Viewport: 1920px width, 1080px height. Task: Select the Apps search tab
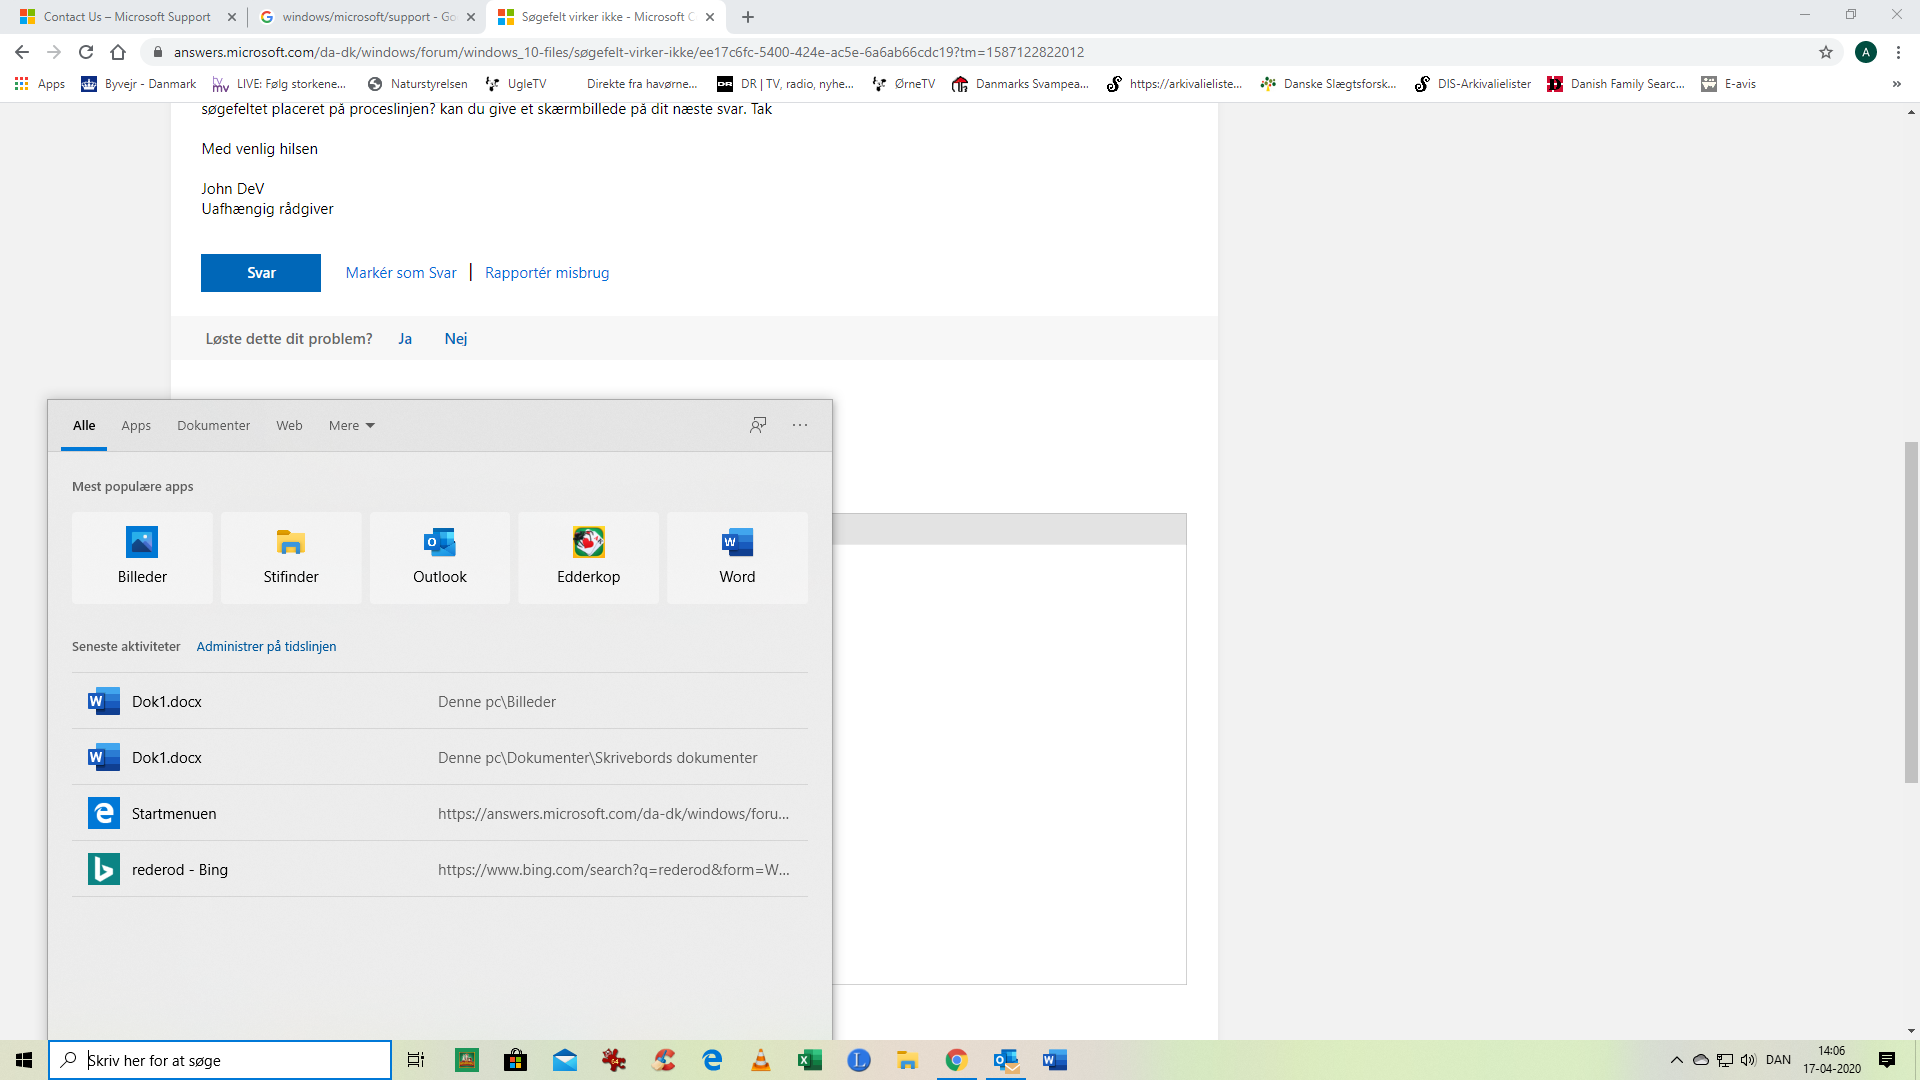tap(136, 425)
